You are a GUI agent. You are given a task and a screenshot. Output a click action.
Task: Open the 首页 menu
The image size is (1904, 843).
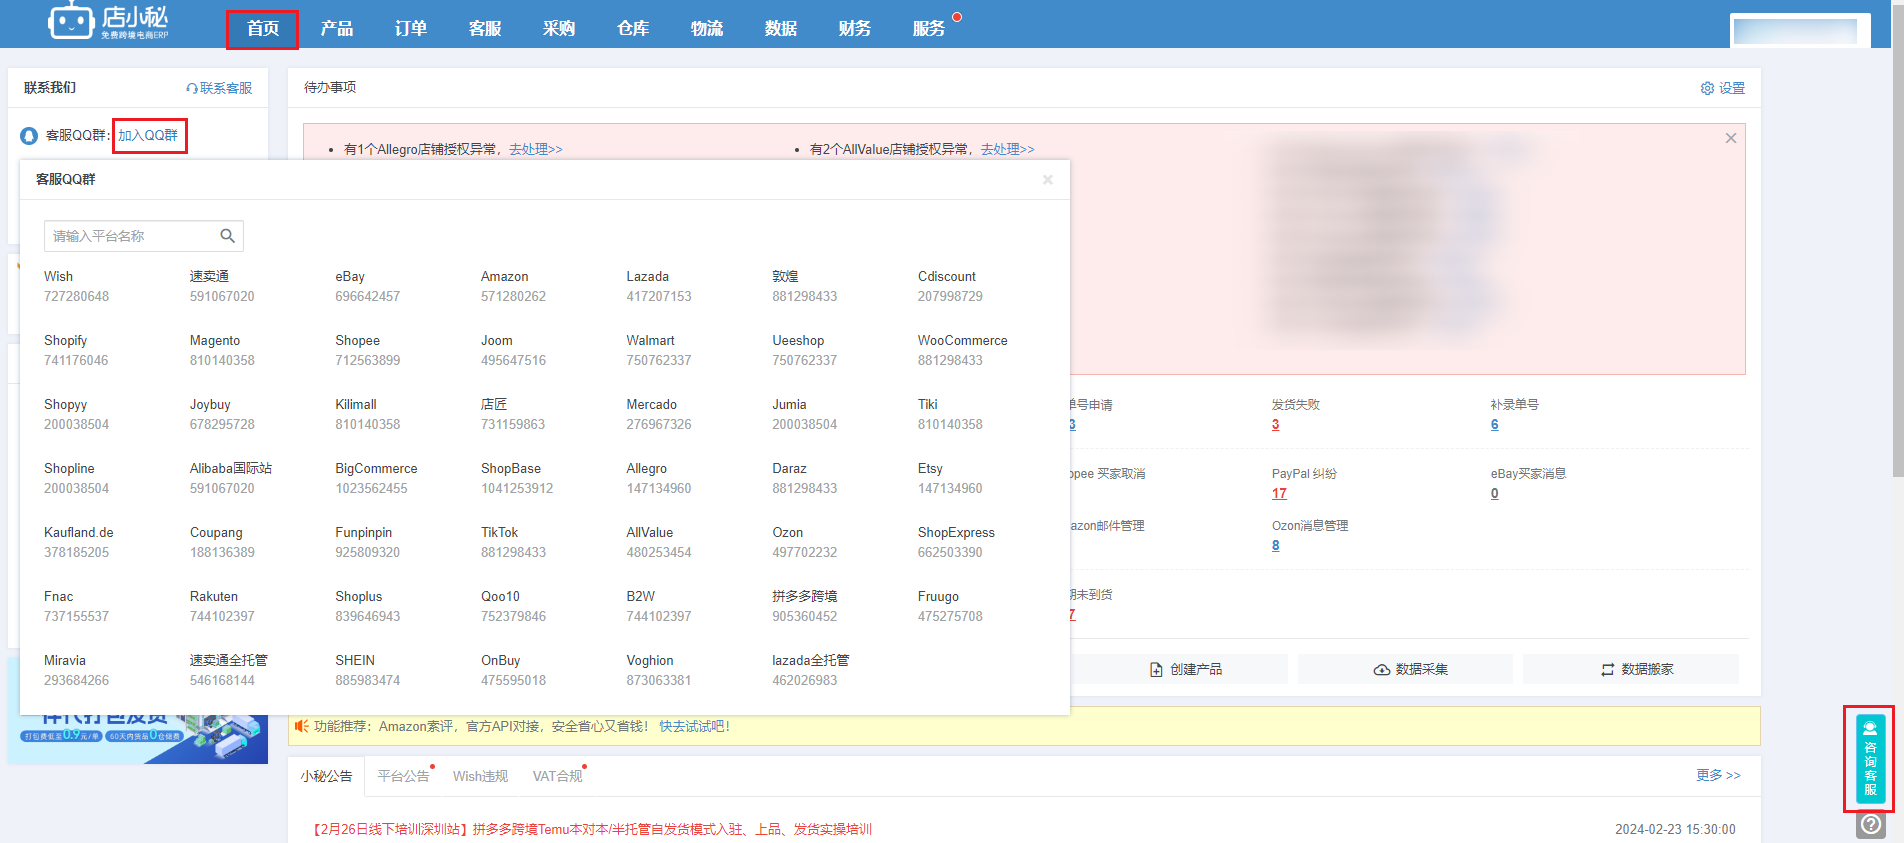click(x=263, y=29)
